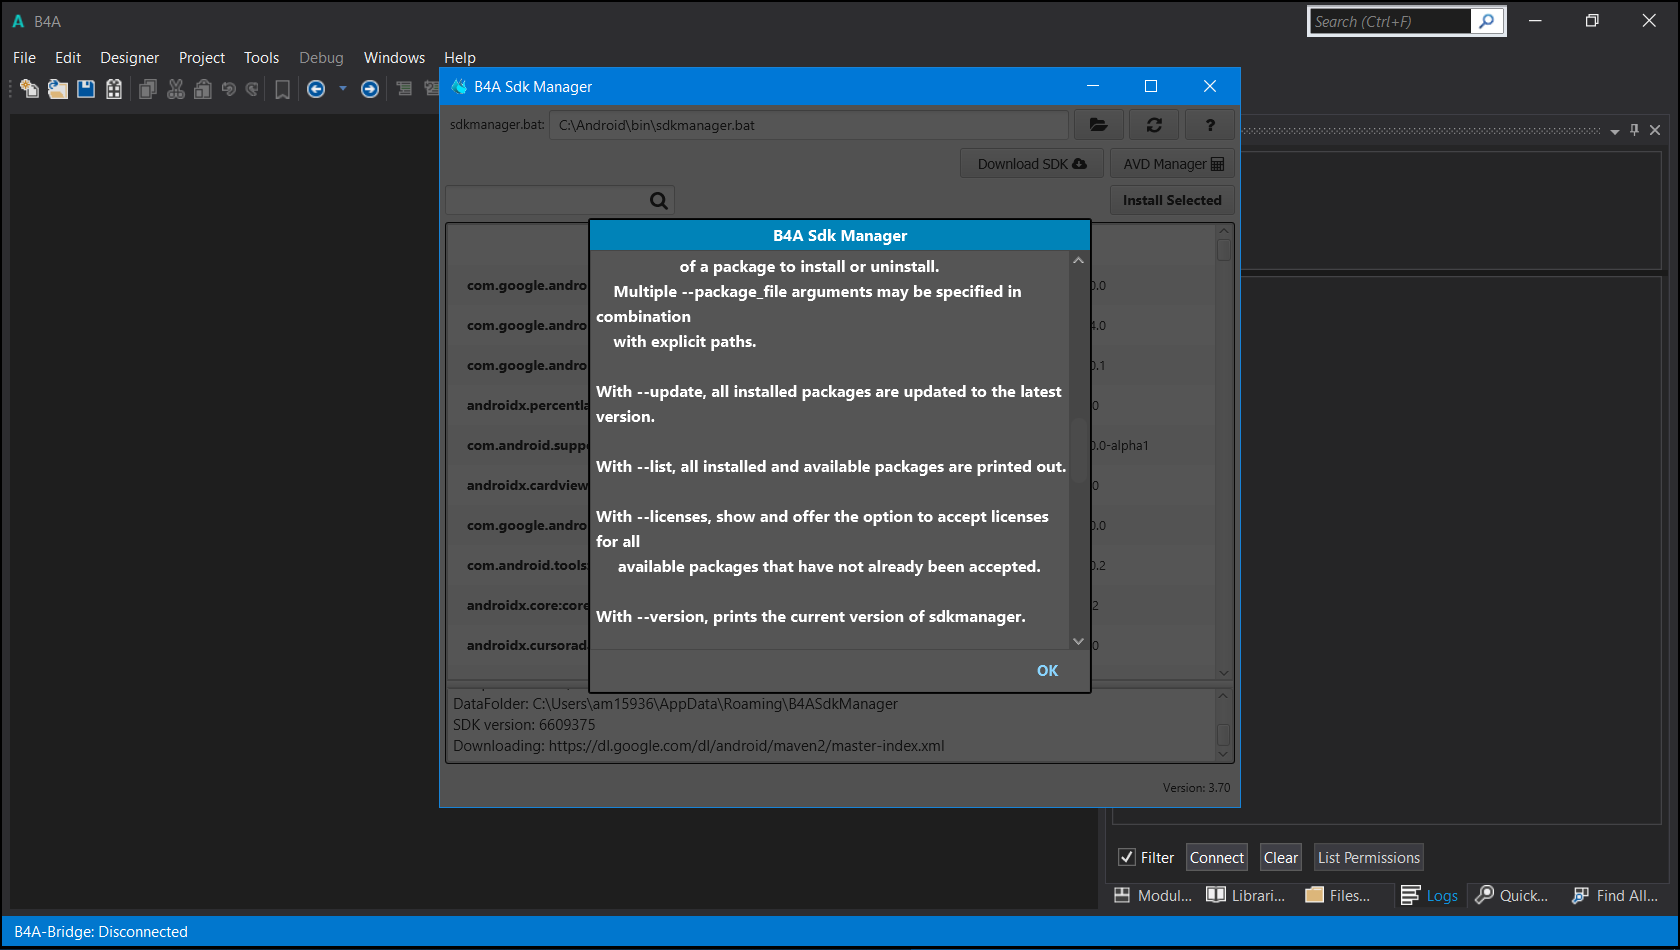This screenshot has height=950, width=1680.
Task: Click the refresh icon in Sdk Manager
Action: coord(1154,125)
